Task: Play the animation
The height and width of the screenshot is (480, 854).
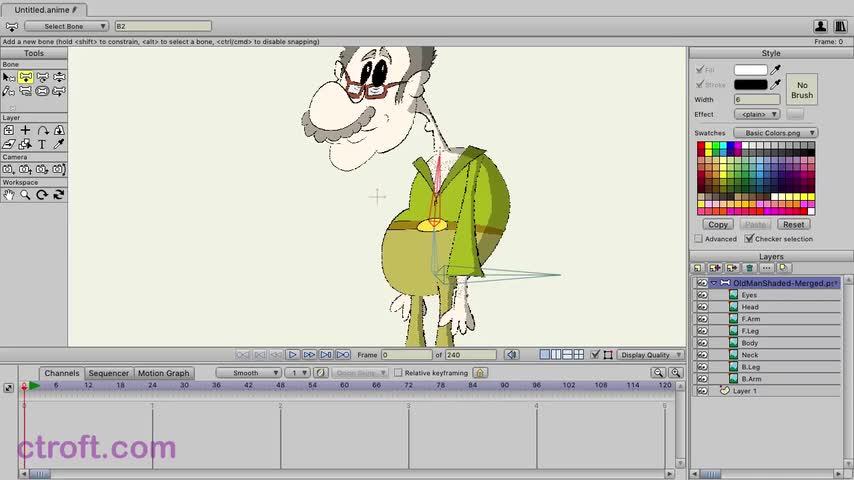Action: coord(292,355)
